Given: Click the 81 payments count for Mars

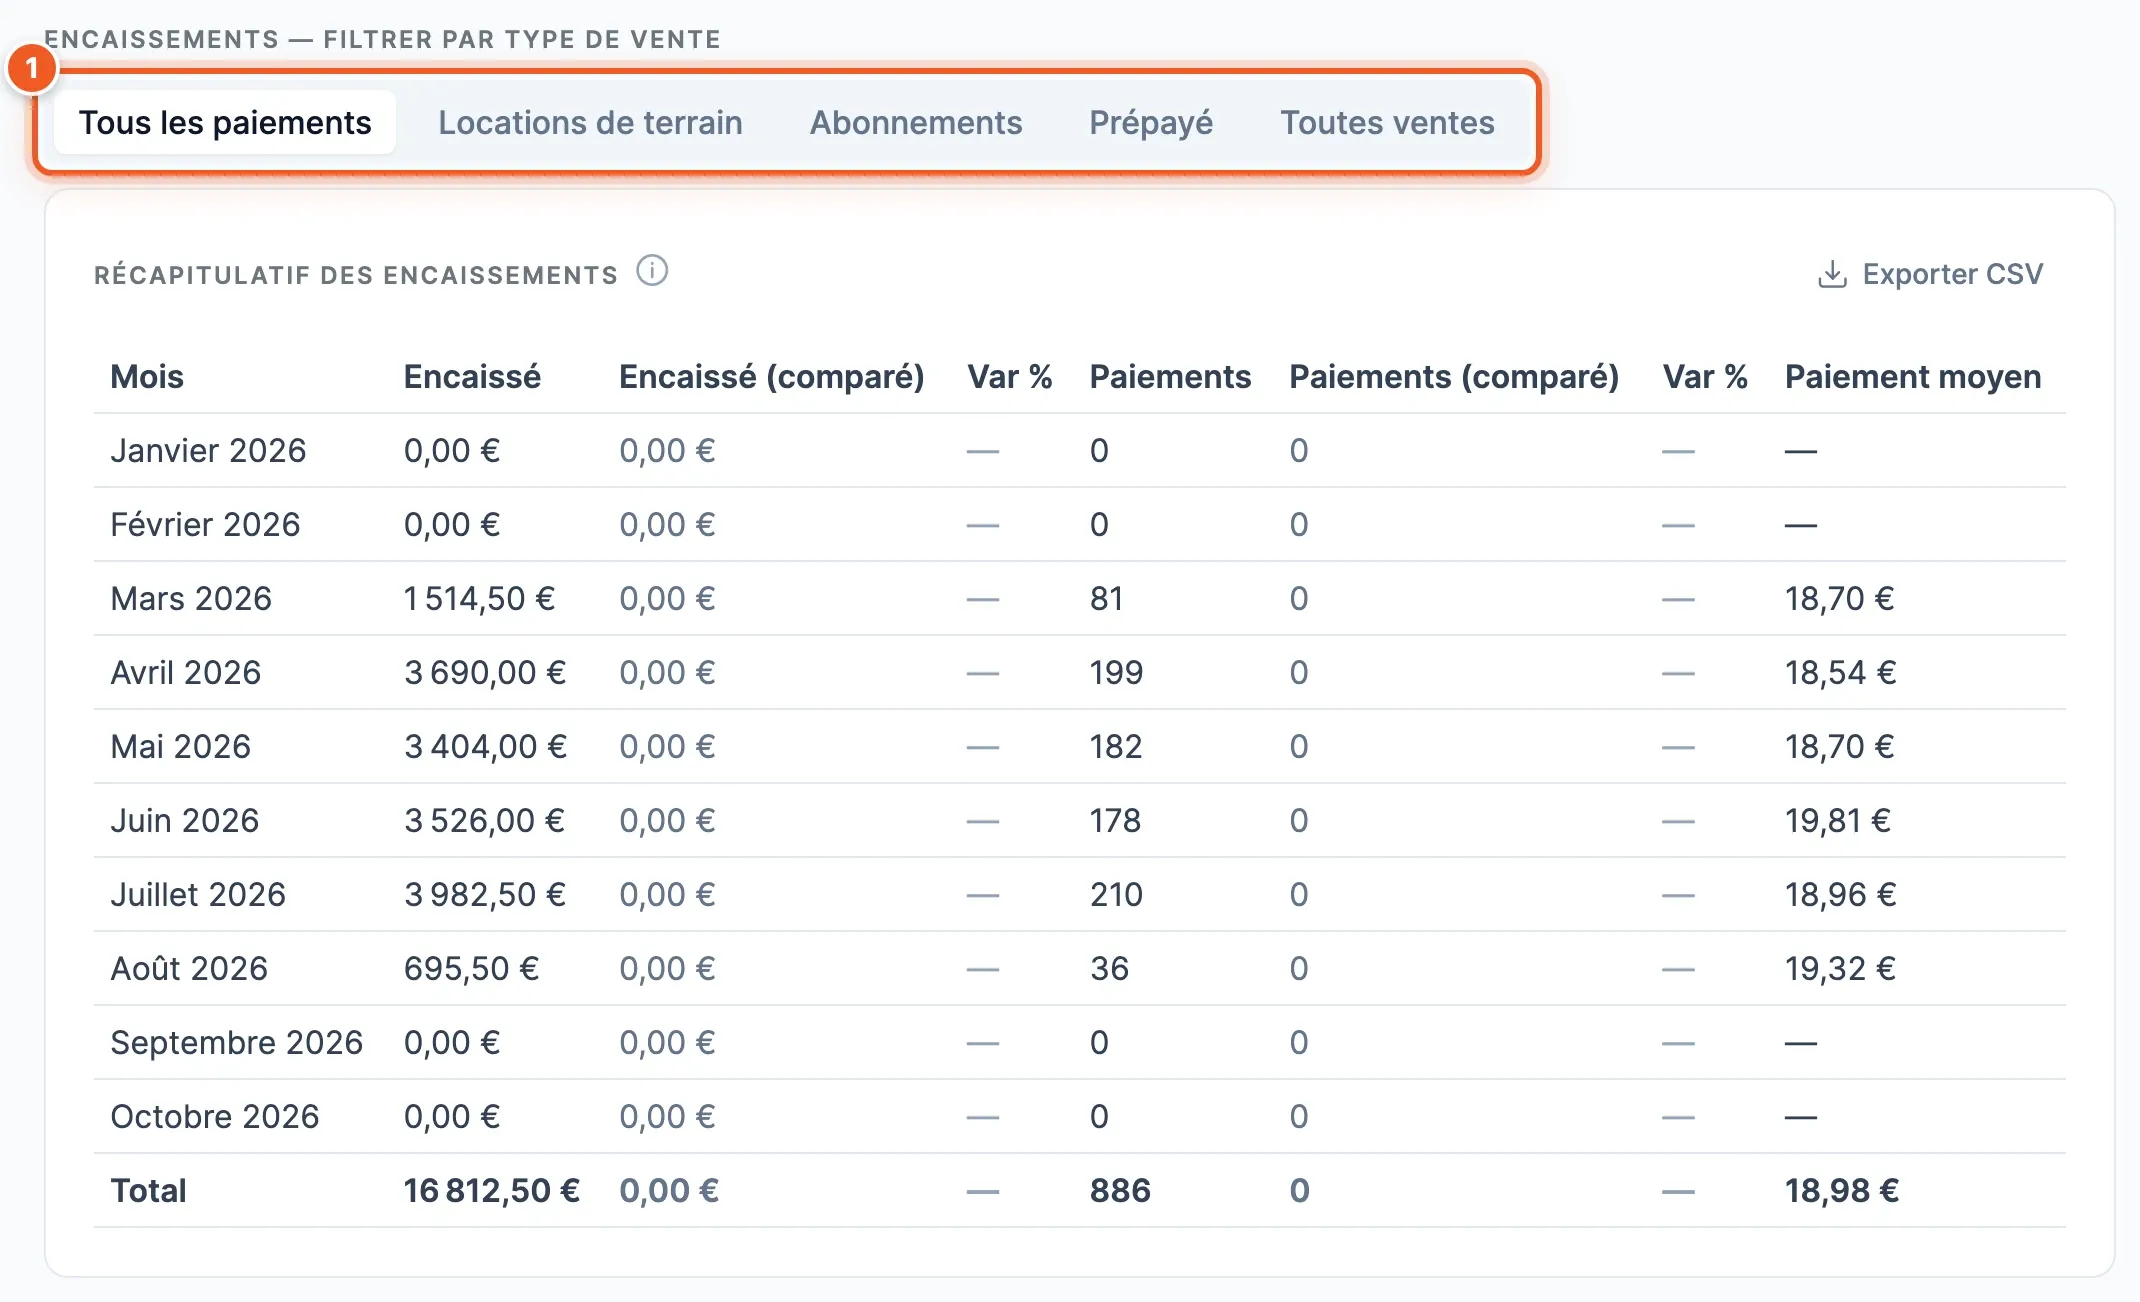Looking at the screenshot, I should (x=1106, y=598).
